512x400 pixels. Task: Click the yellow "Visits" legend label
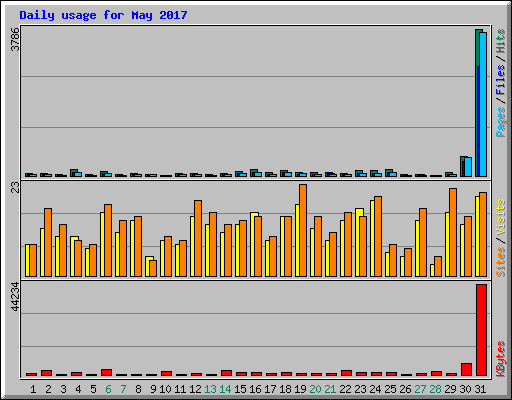pyautogui.click(x=500, y=217)
